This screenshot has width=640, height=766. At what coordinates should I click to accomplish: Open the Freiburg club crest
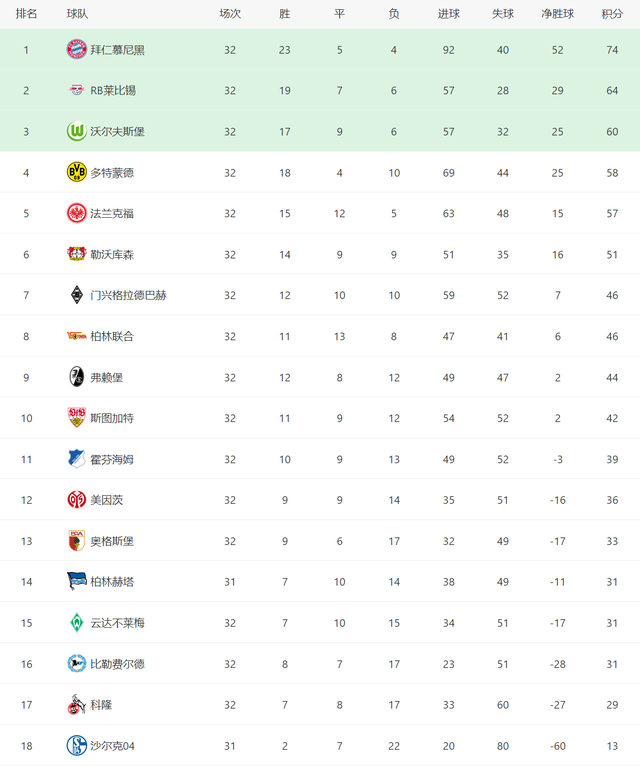(77, 377)
